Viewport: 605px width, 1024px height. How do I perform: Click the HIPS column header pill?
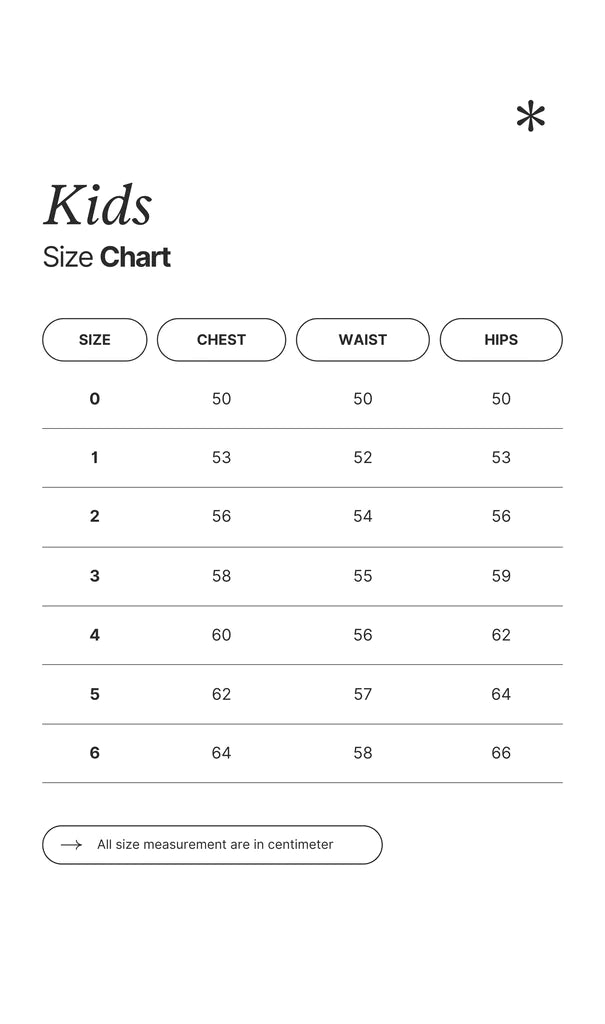(501, 340)
